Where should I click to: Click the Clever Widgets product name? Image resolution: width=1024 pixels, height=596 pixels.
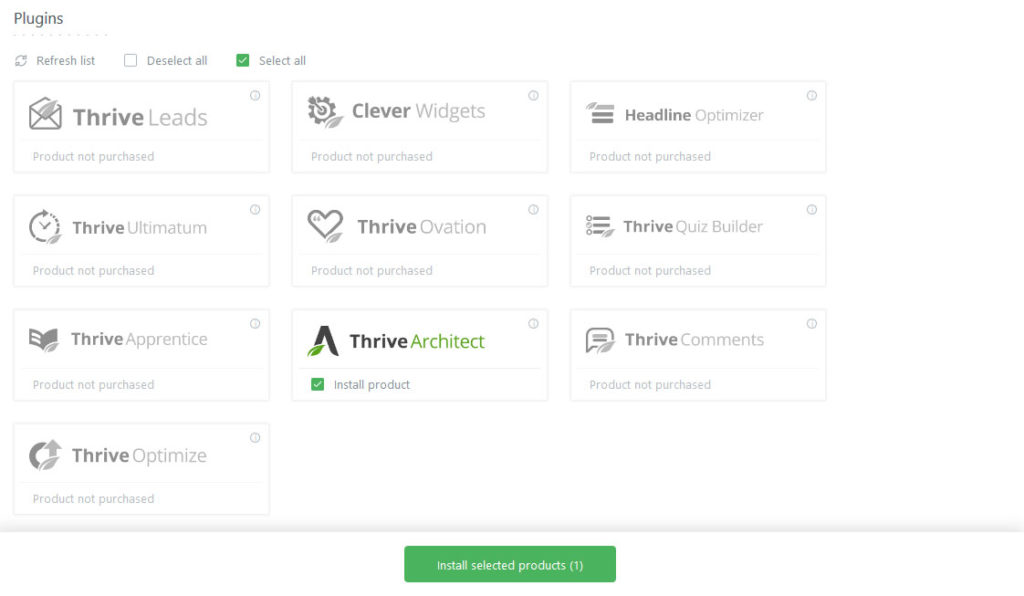419,111
